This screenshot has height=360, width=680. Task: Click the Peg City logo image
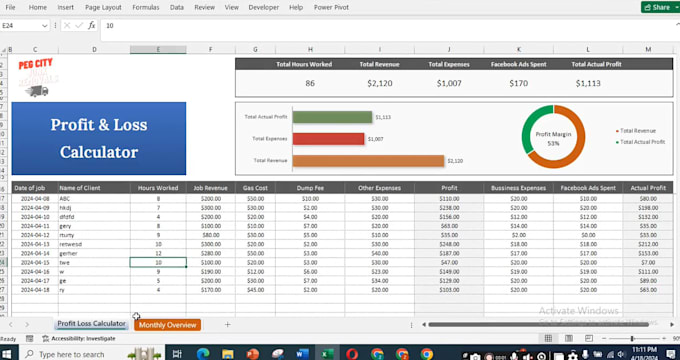pos(38,78)
